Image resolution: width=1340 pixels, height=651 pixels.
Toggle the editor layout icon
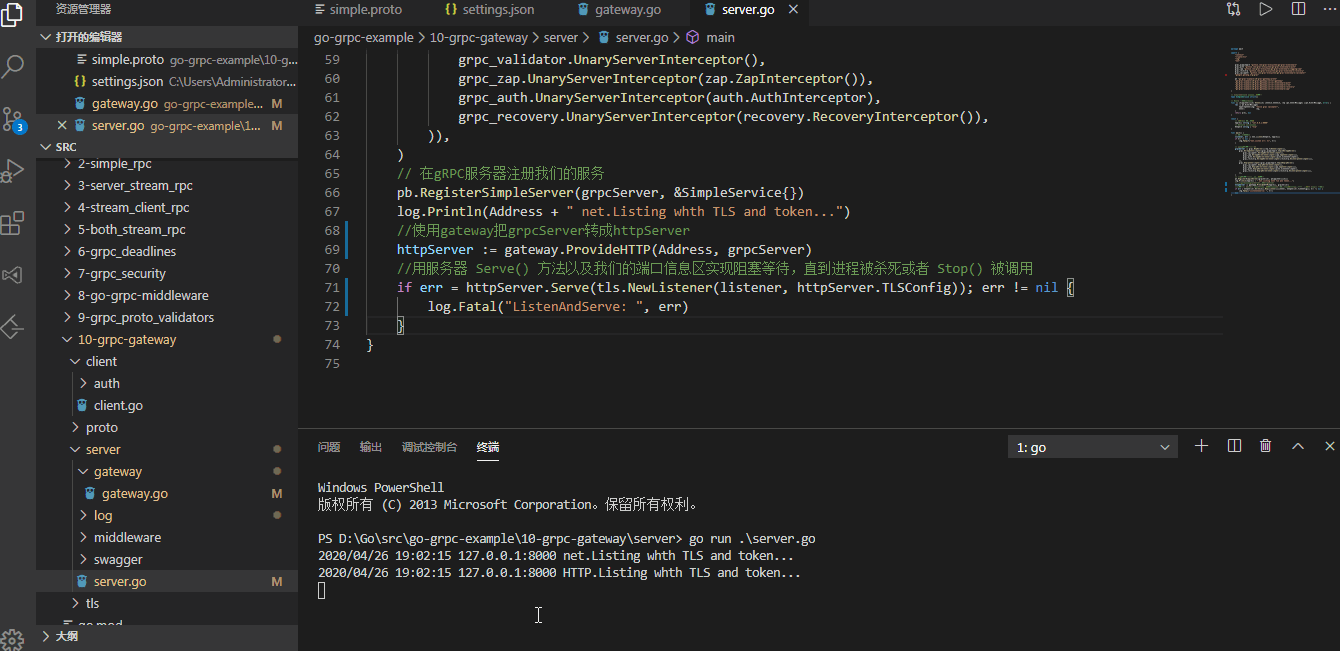coord(1233,446)
